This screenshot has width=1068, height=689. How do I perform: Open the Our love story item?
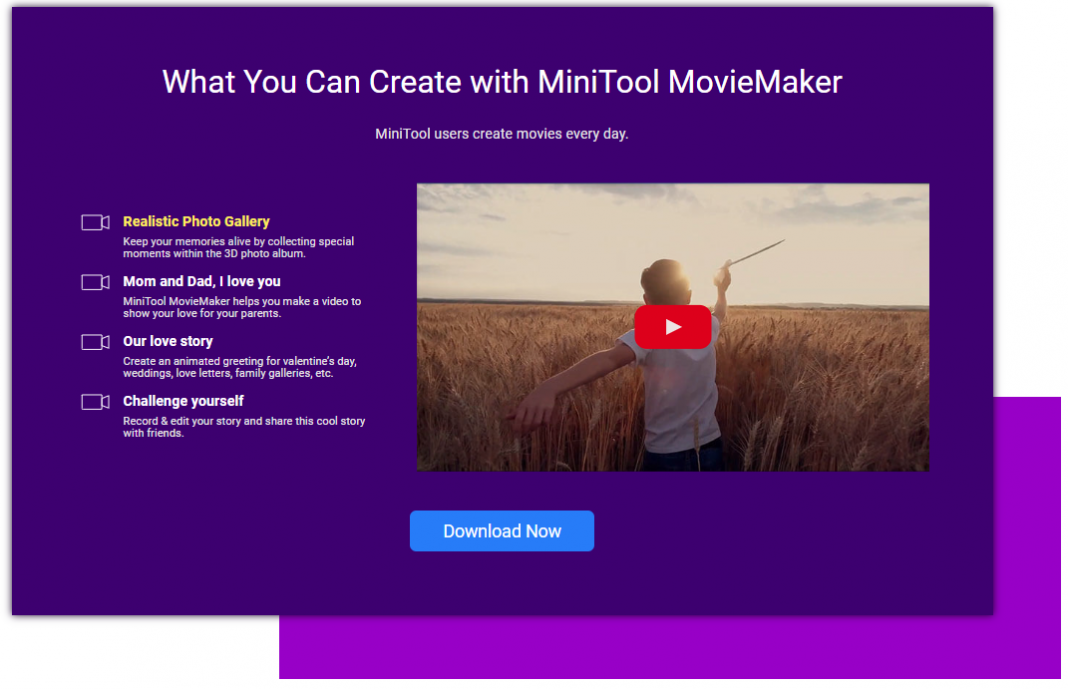(168, 341)
